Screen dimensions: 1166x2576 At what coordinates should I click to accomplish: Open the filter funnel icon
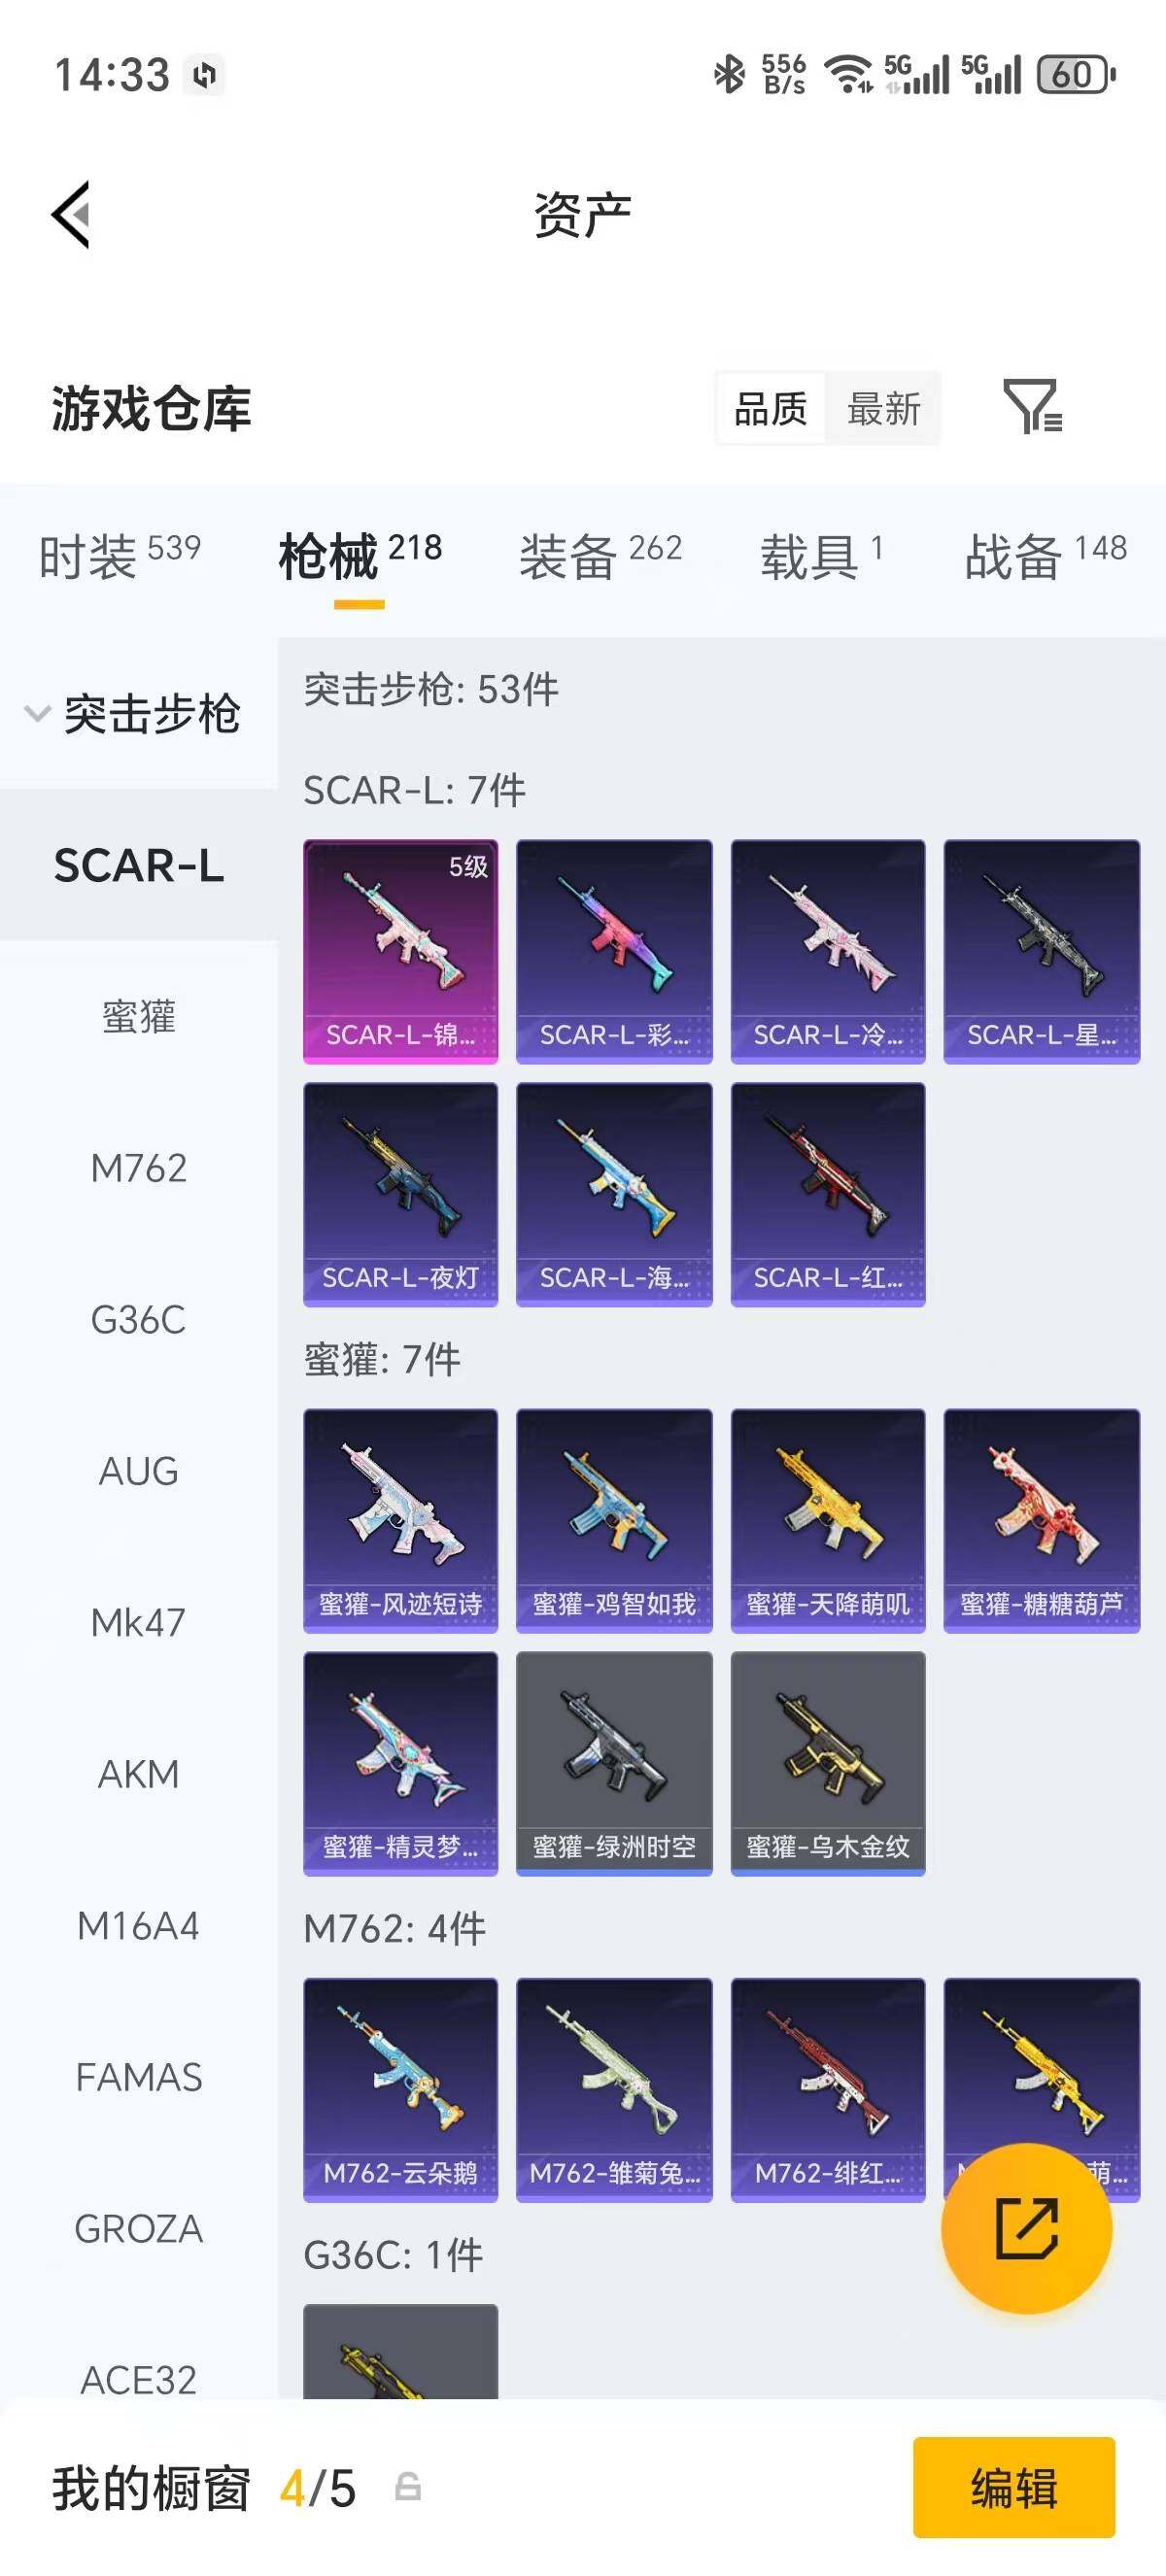[1032, 406]
